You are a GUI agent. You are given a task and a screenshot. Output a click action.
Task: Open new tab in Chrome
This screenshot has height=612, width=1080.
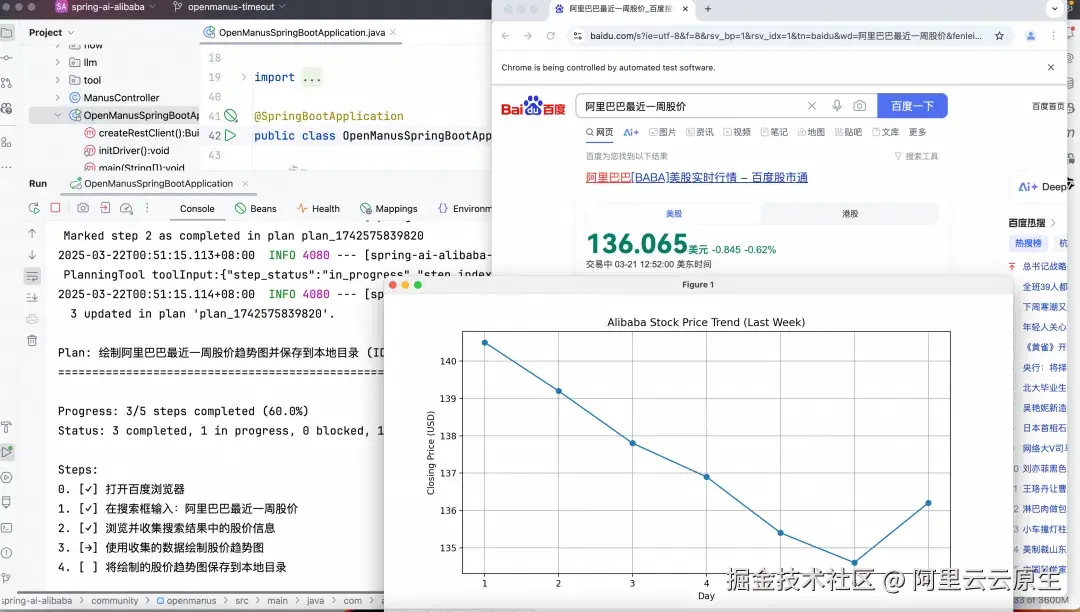click(707, 9)
